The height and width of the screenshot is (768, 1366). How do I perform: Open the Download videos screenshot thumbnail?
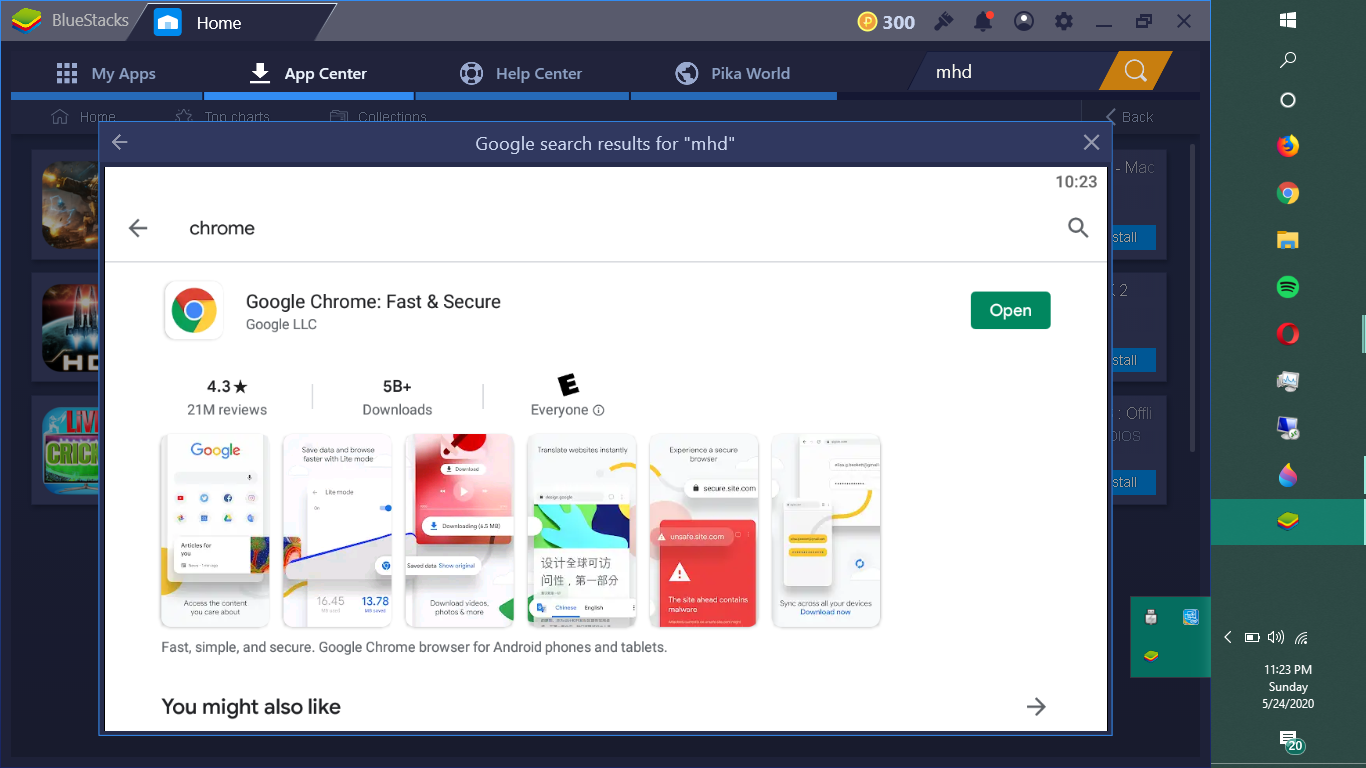point(459,530)
